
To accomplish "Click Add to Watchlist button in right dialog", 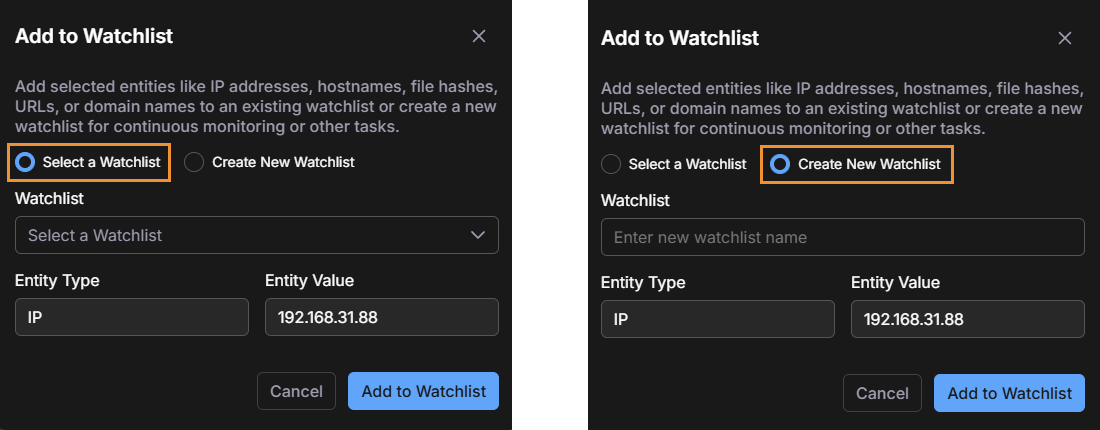I will click(1009, 393).
